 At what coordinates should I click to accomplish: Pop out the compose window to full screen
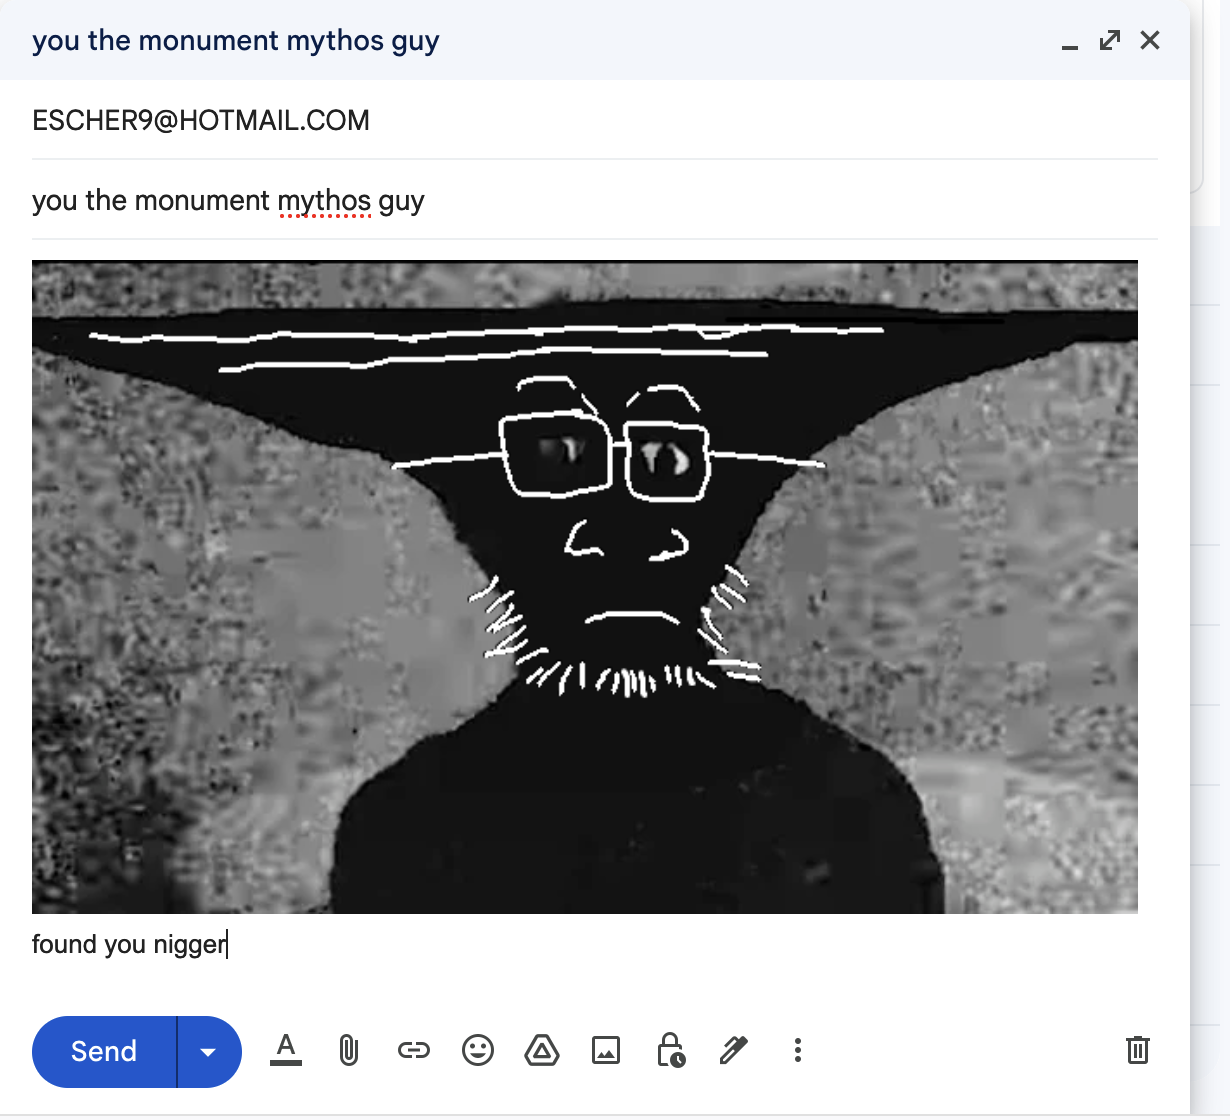[x=1109, y=40]
